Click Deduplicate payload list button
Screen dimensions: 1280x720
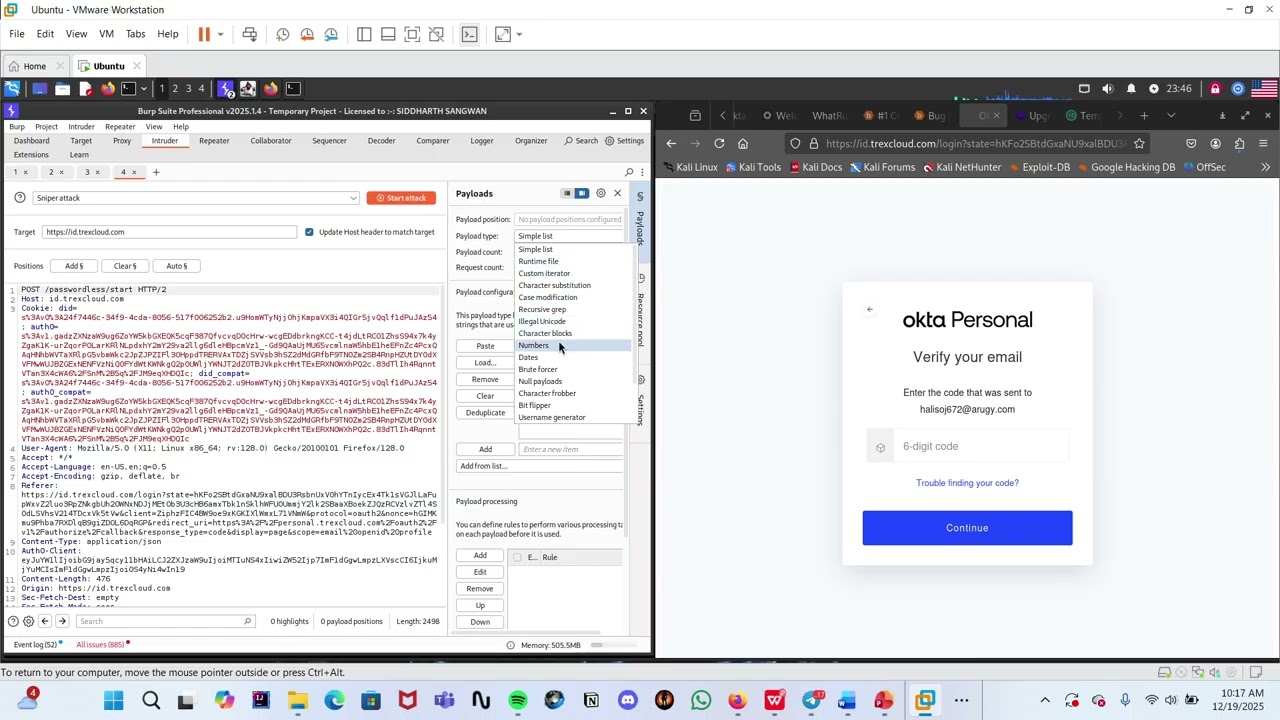point(485,413)
